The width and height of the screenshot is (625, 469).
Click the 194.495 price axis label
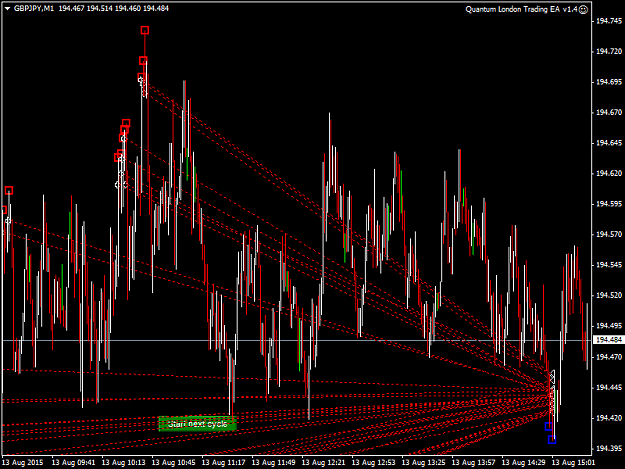click(x=609, y=326)
